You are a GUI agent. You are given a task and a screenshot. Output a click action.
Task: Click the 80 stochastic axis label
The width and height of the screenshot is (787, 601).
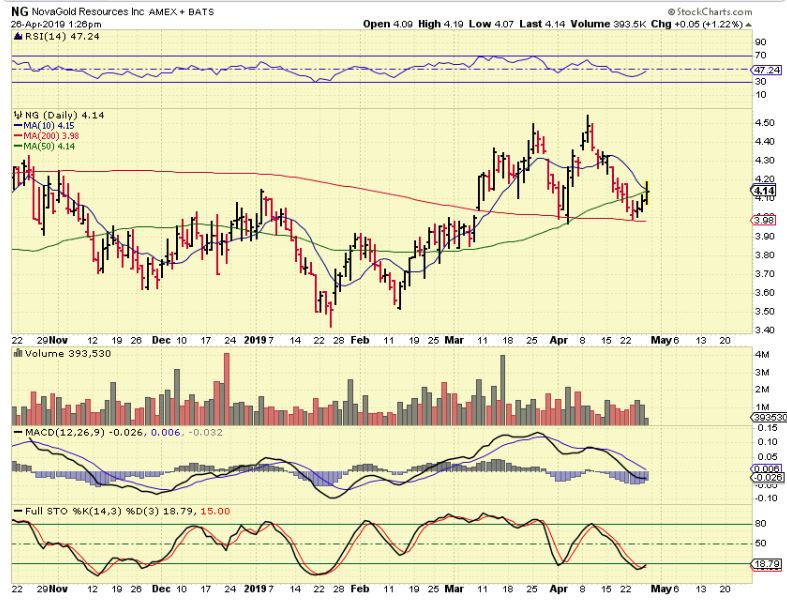(761, 524)
